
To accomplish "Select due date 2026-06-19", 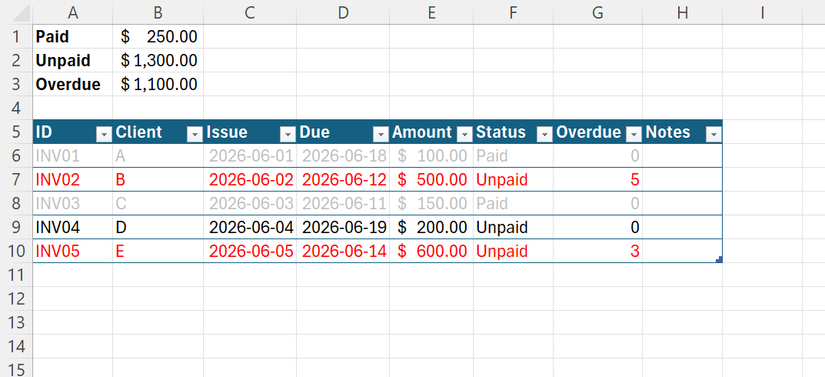I will (343, 227).
